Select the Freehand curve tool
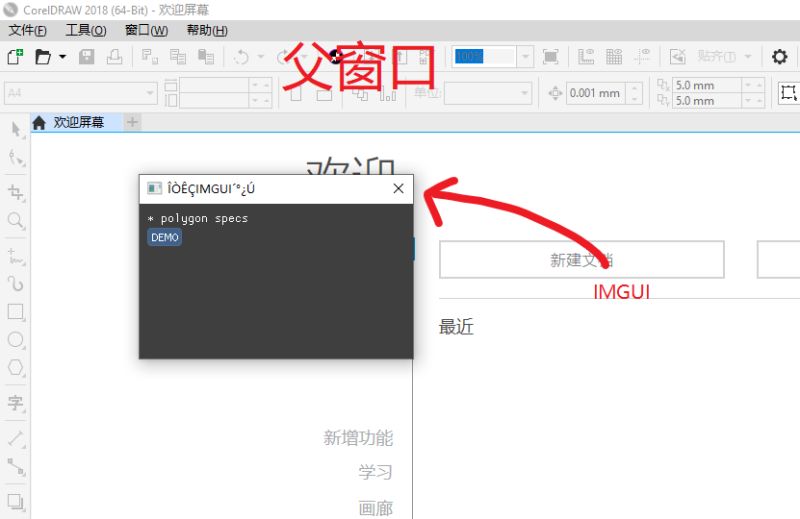 (16, 257)
